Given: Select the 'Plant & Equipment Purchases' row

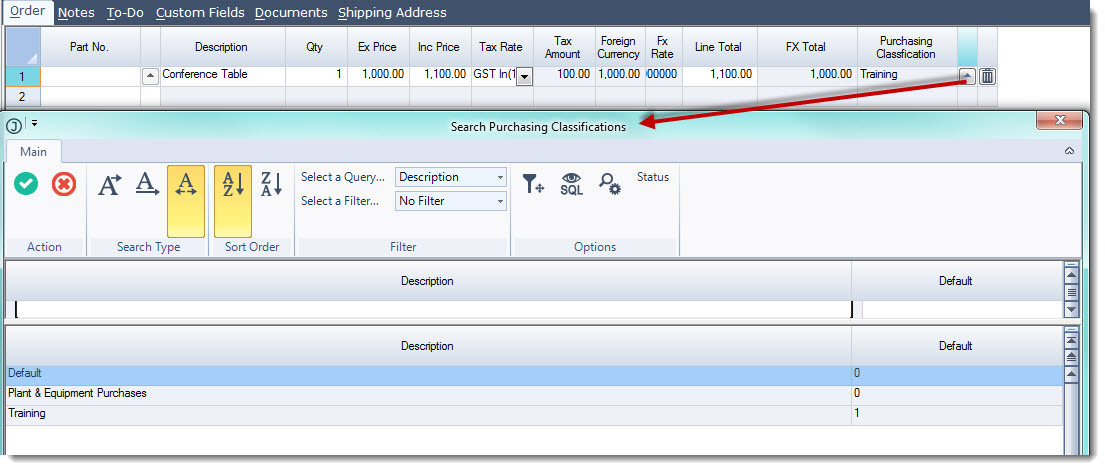Looking at the screenshot, I should click(533, 395).
